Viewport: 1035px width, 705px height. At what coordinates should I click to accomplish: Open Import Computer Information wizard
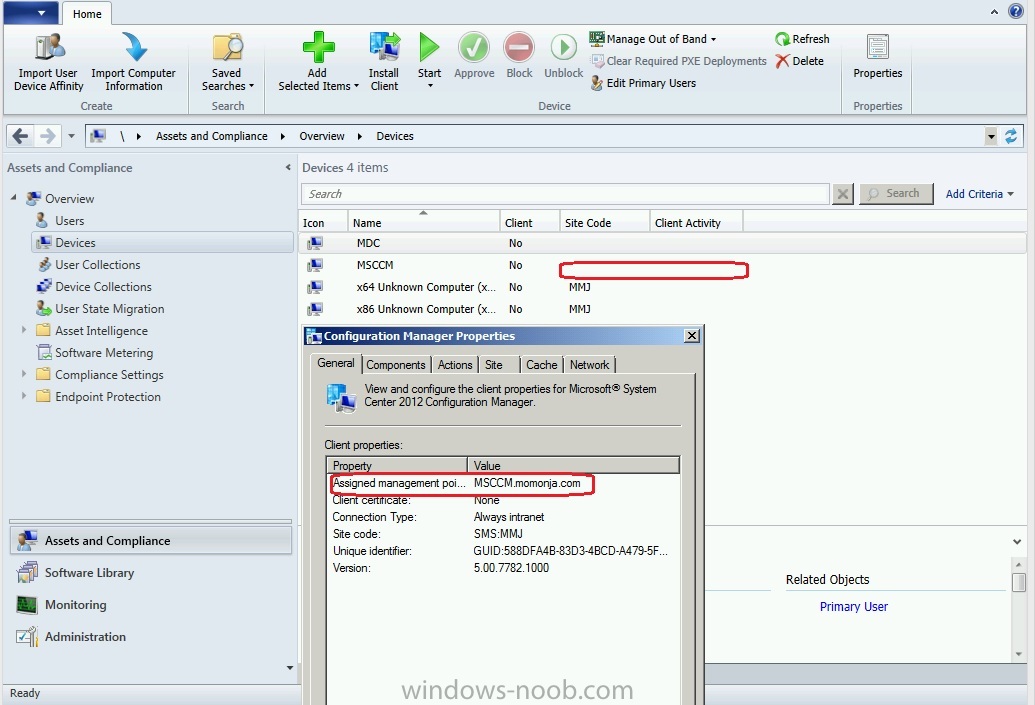click(x=134, y=62)
